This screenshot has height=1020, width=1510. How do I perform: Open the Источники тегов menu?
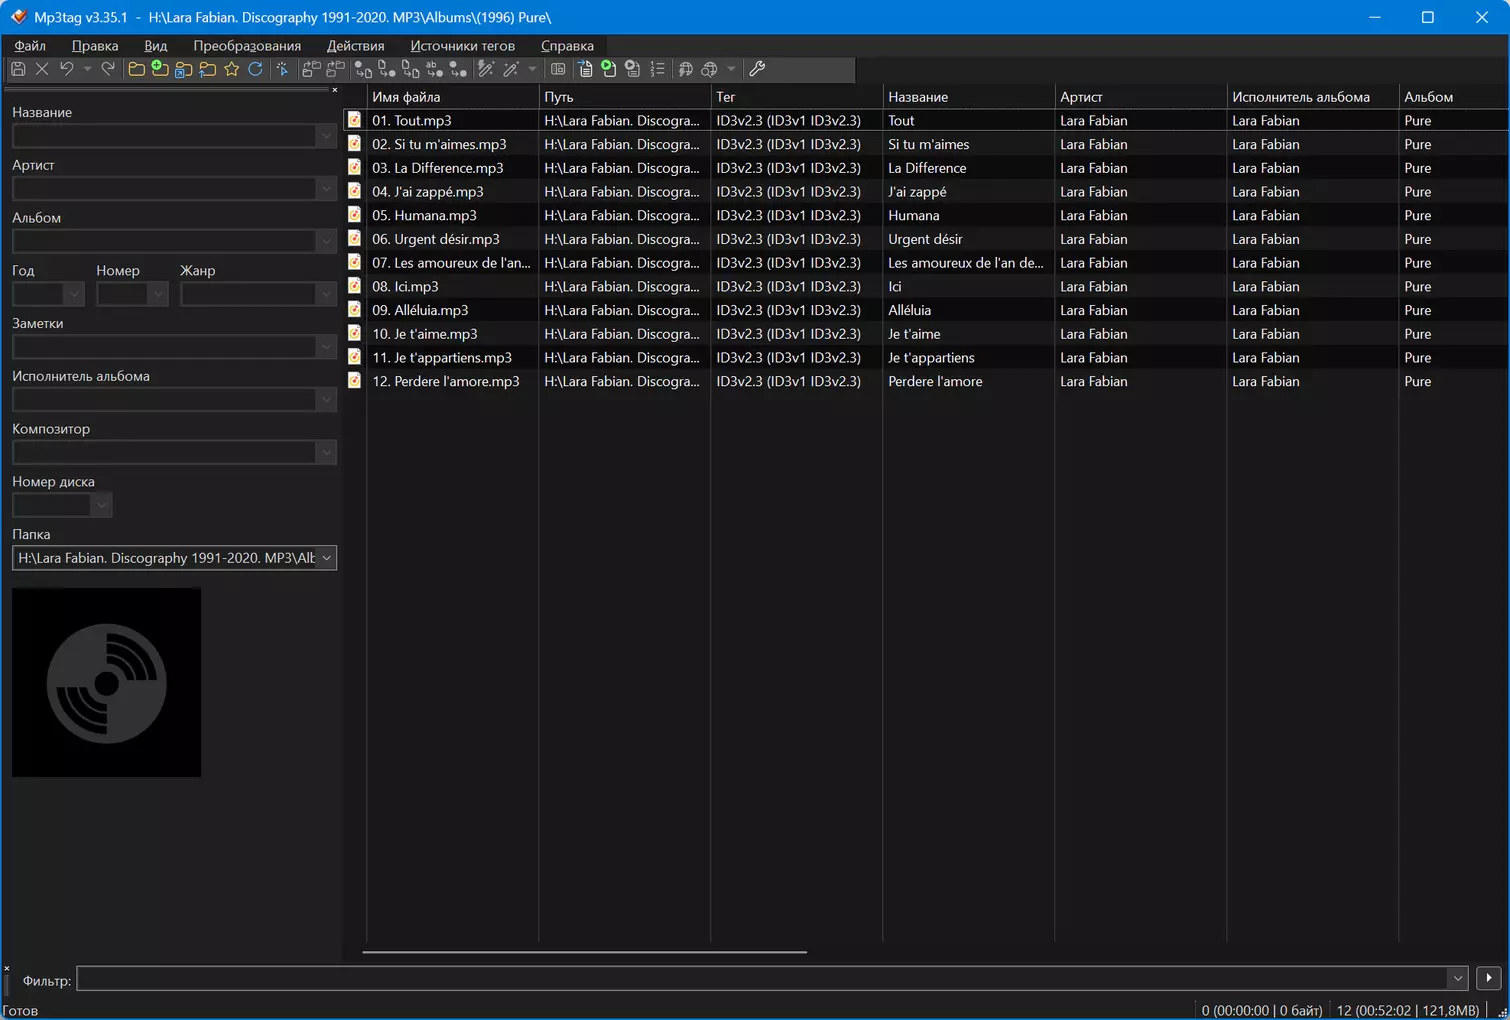[x=462, y=46]
